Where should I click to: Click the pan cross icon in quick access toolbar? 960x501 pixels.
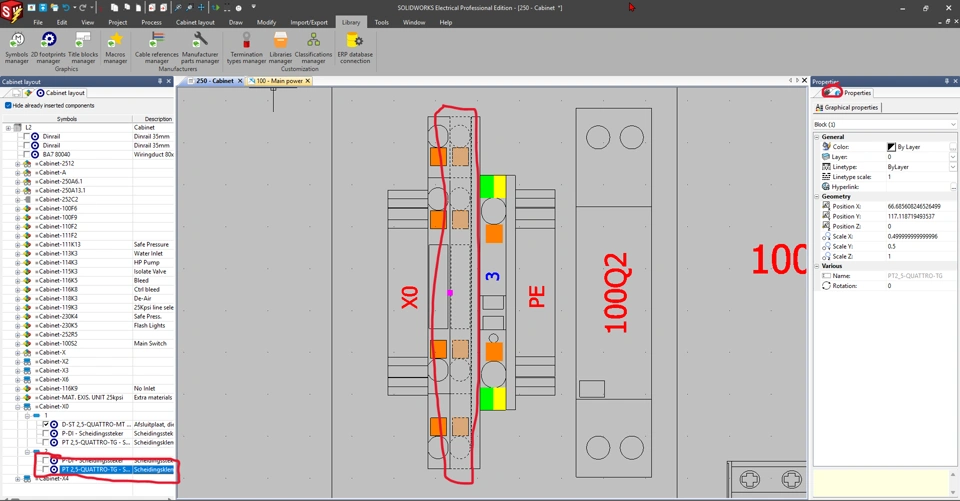pyautogui.click(x=201, y=8)
